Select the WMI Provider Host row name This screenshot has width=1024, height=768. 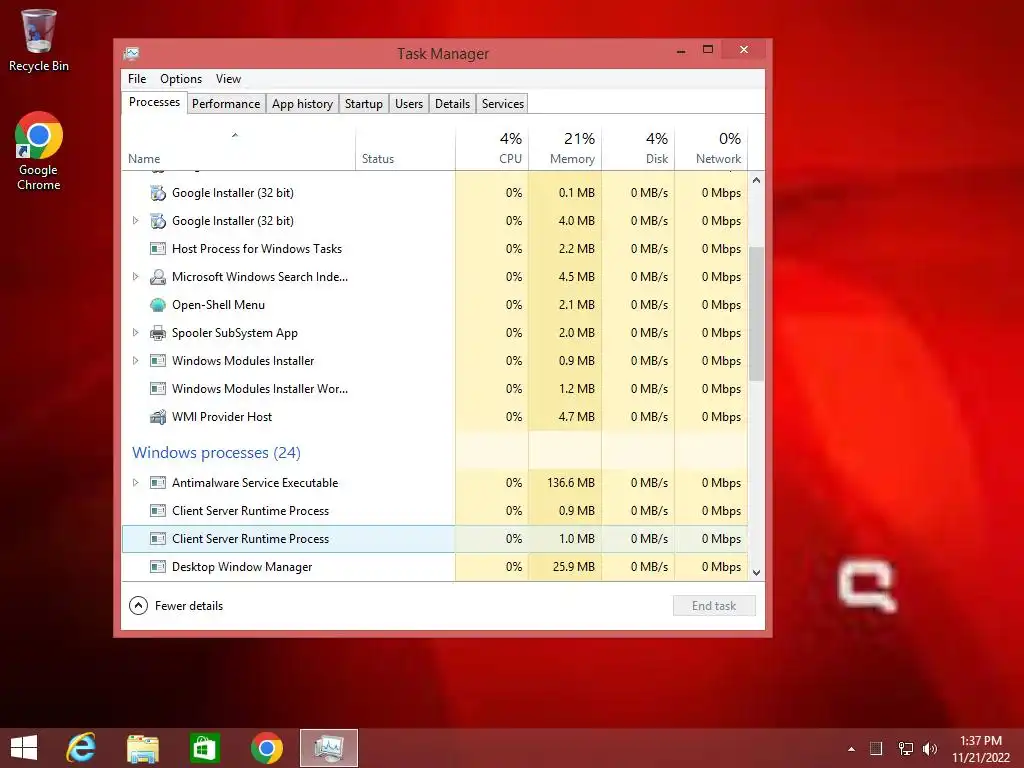click(222, 417)
